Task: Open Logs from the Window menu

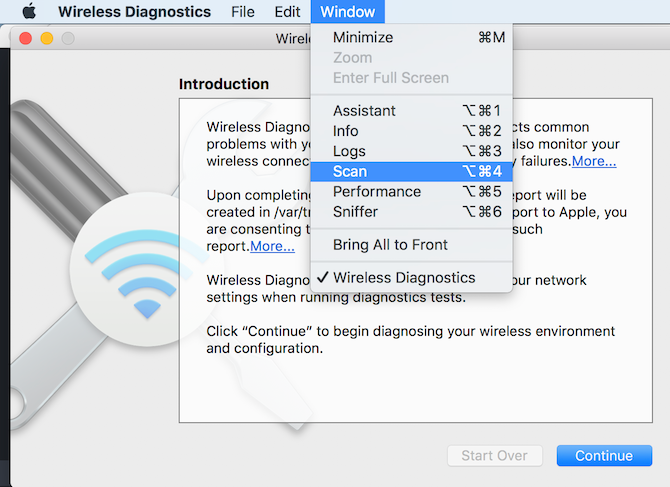Action: click(x=349, y=151)
